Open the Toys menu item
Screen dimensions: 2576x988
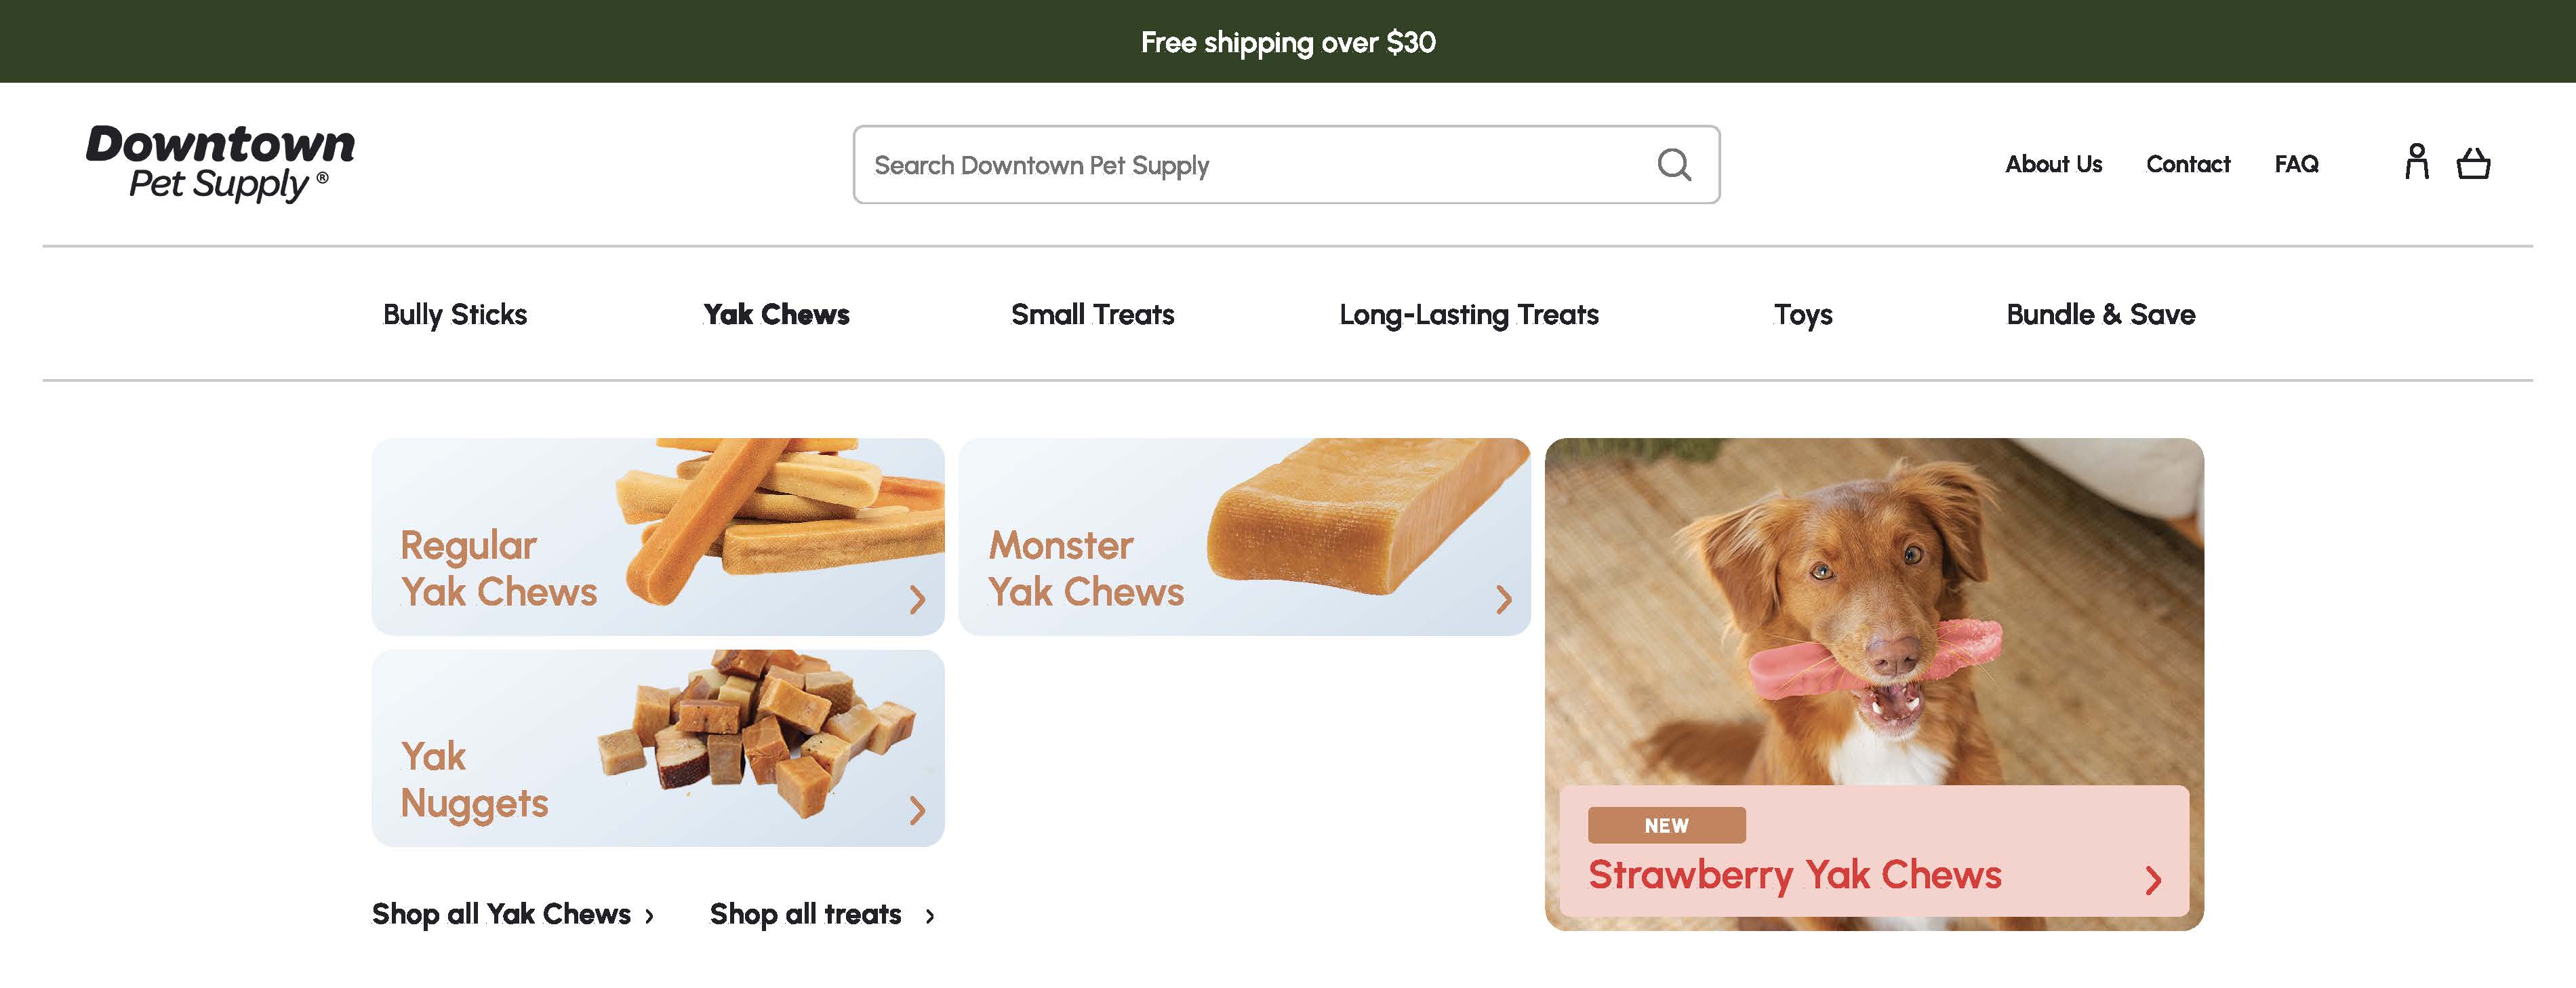pos(1803,314)
